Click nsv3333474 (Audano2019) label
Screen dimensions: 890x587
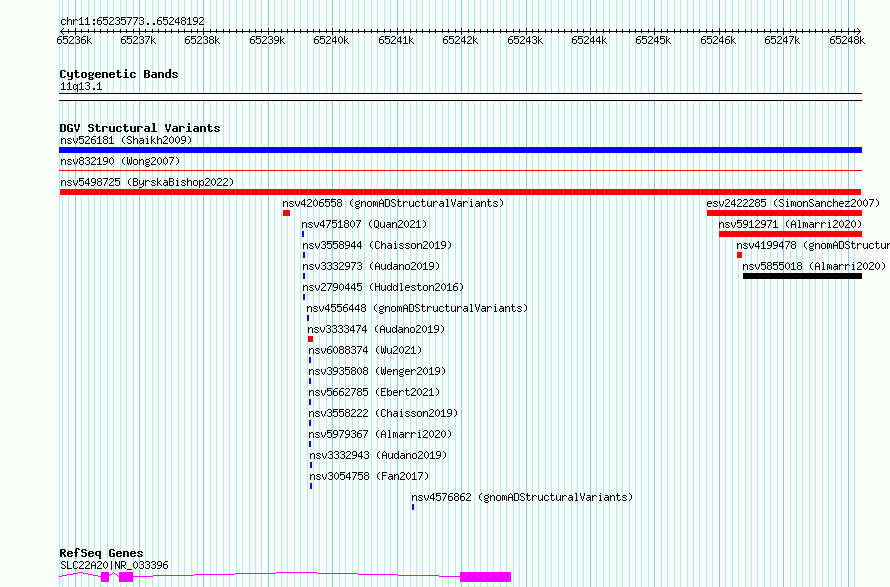376,329
